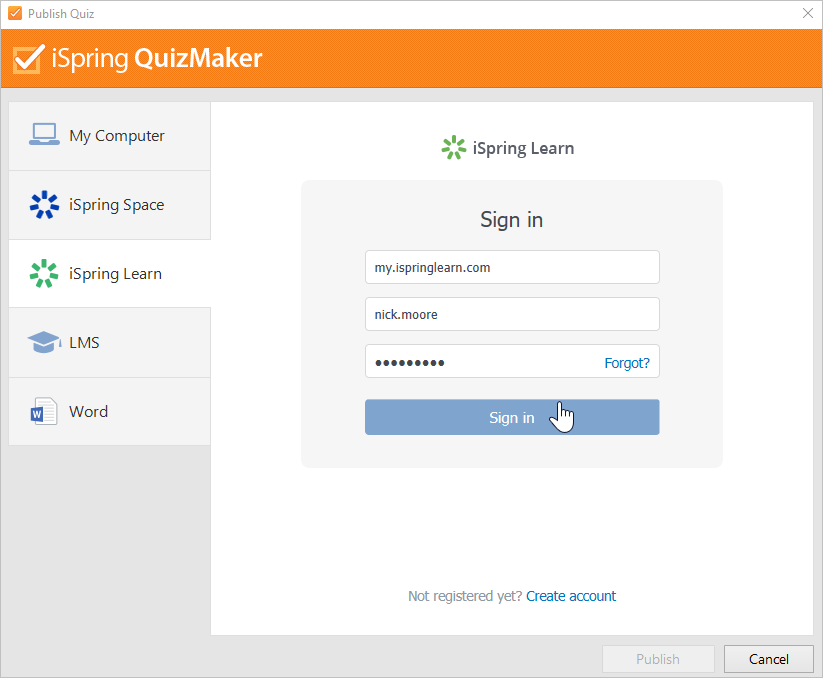Open the Forgot? password link
This screenshot has height=678, width=823.
coord(626,363)
